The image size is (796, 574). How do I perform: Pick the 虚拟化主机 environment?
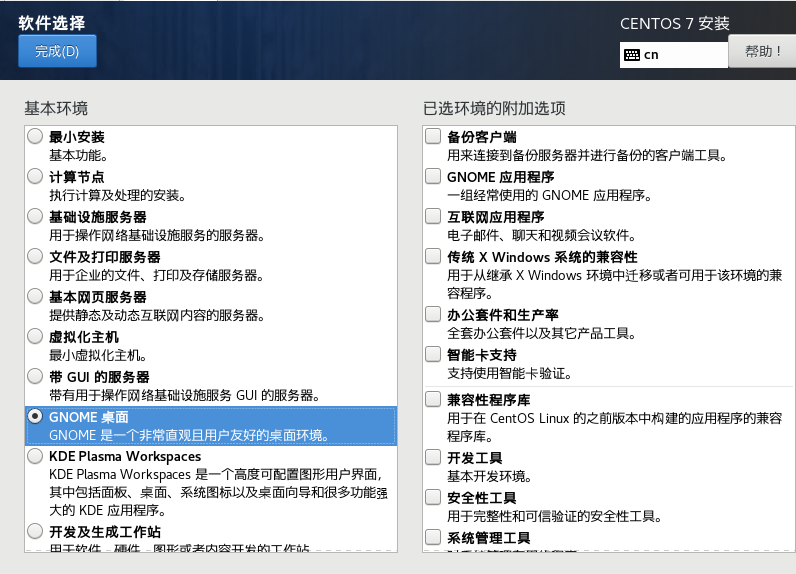pyautogui.click(x=35, y=336)
